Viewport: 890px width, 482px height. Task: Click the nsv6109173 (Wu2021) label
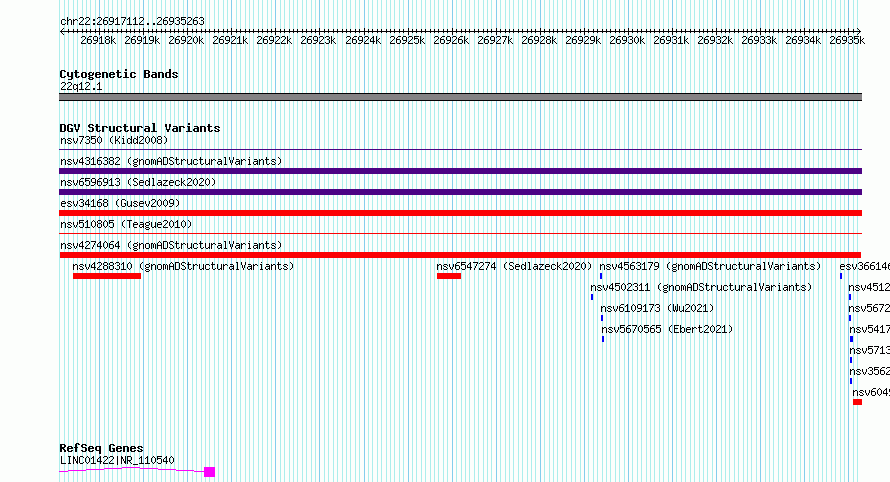[657, 308]
